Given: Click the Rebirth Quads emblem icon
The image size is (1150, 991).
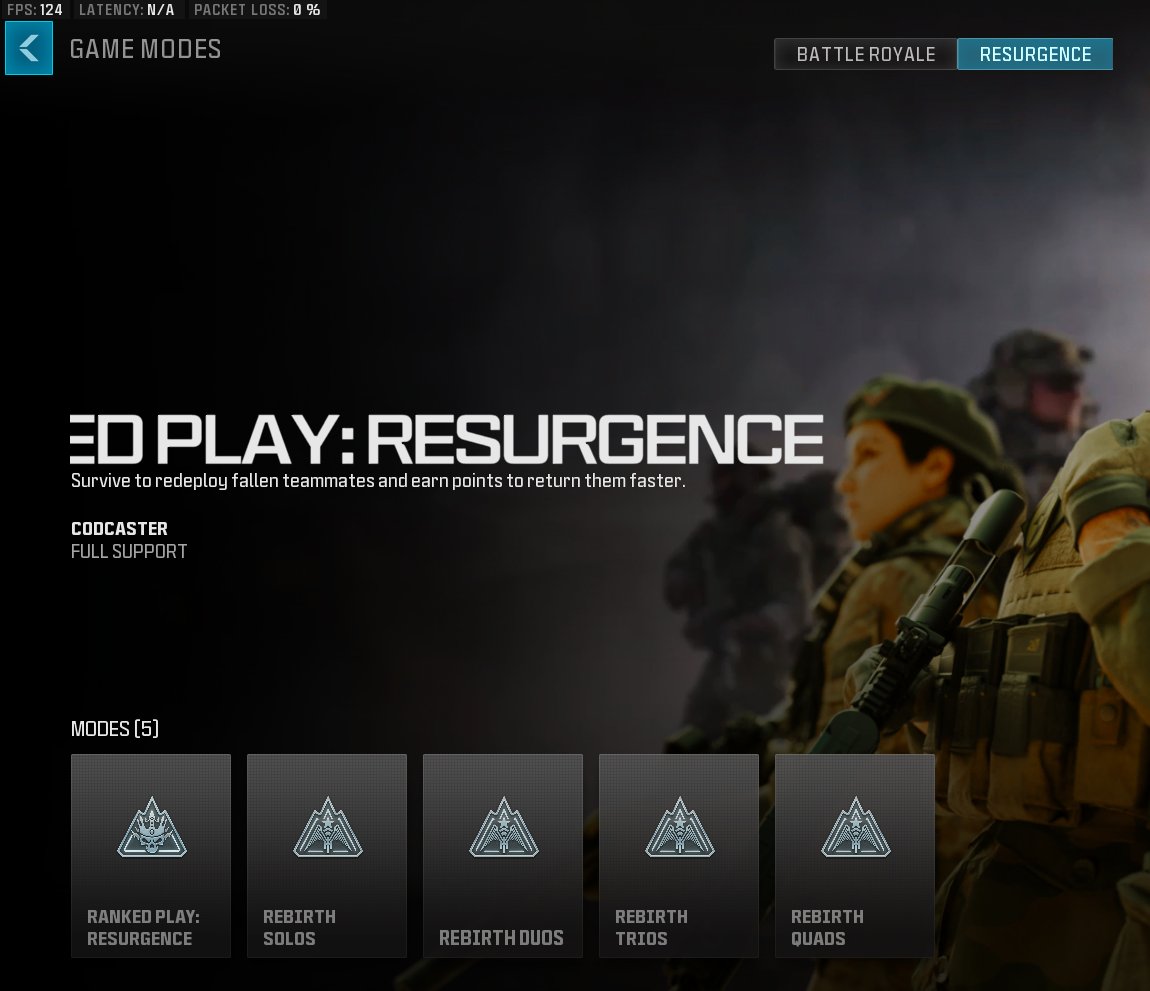Looking at the screenshot, I should pos(856,827).
